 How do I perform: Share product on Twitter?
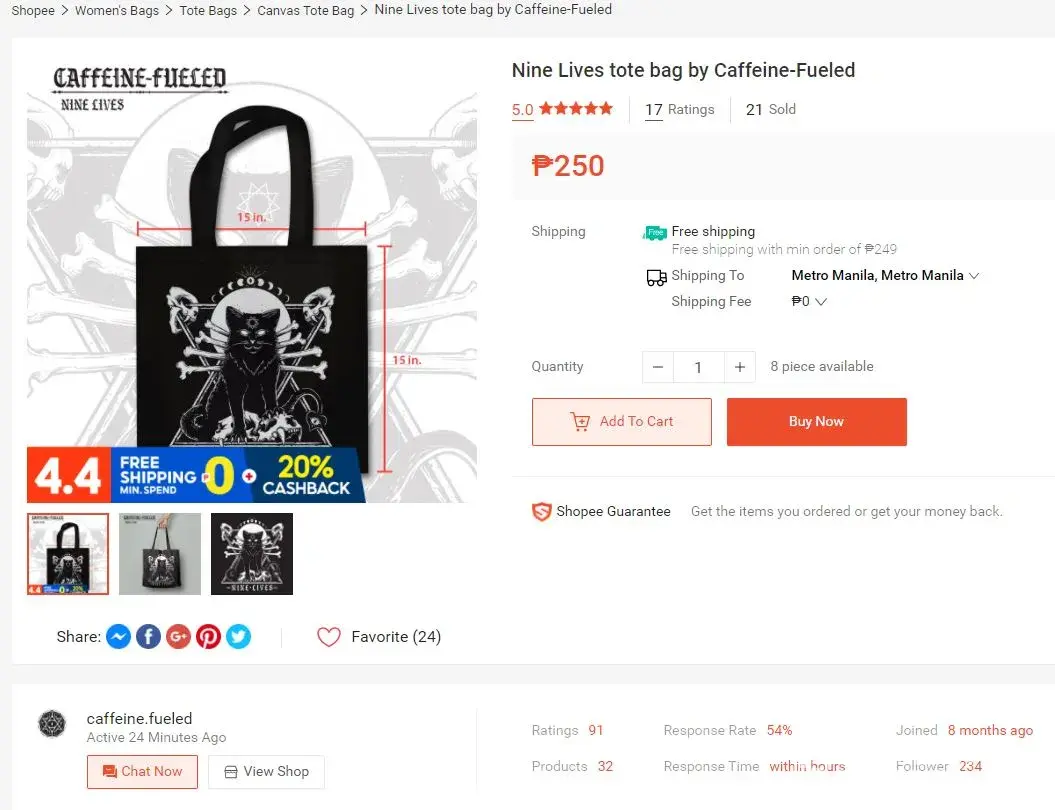(x=238, y=636)
